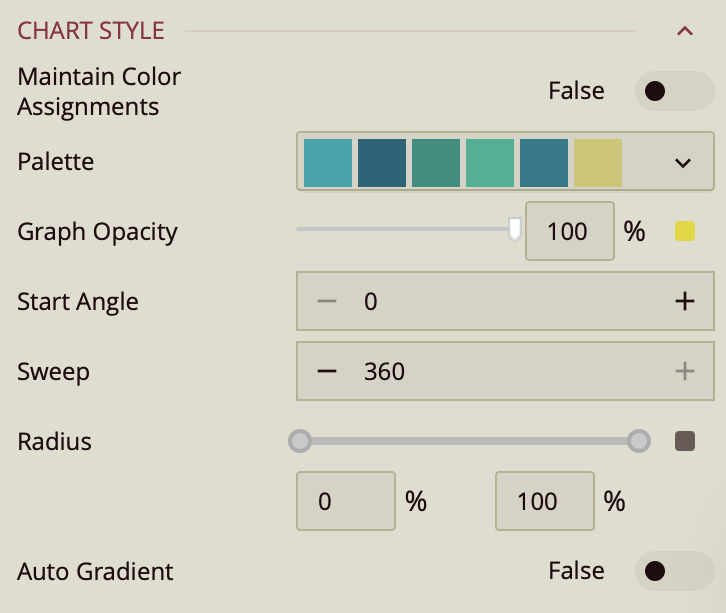Click the Chart Style section header
The image size is (726, 613).
coord(91,31)
